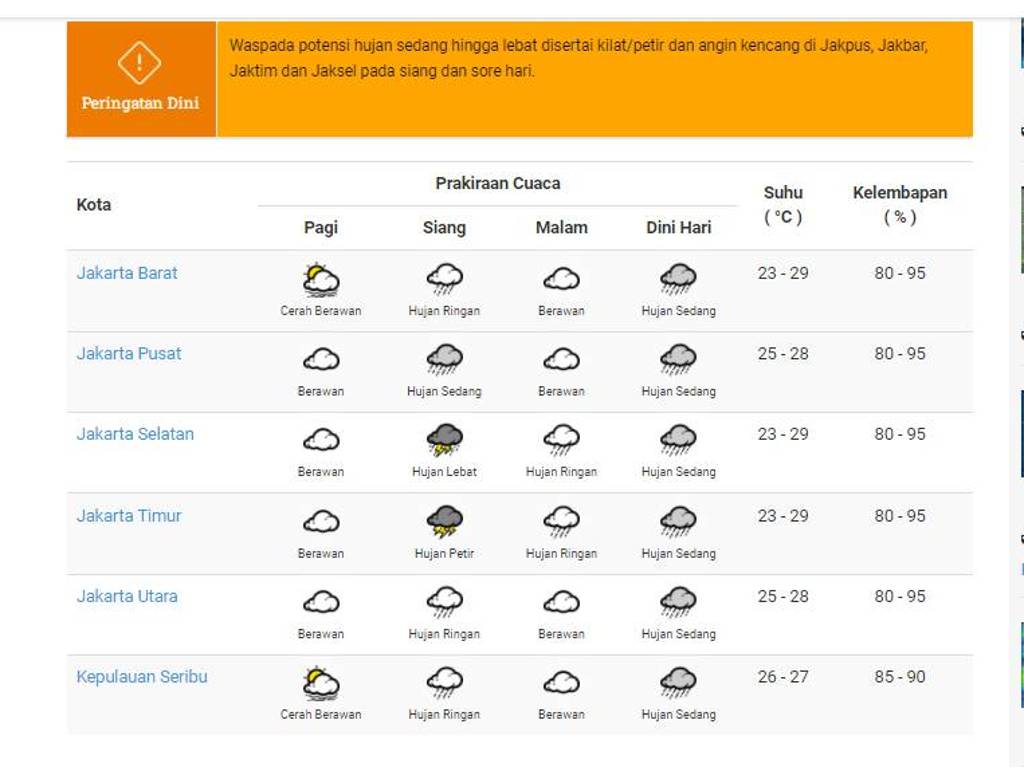Click Jakarta Barat Dini Hari rain icon
Image resolution: width=1024 pixels, height=768 pixels.
[x=678, y=279]
